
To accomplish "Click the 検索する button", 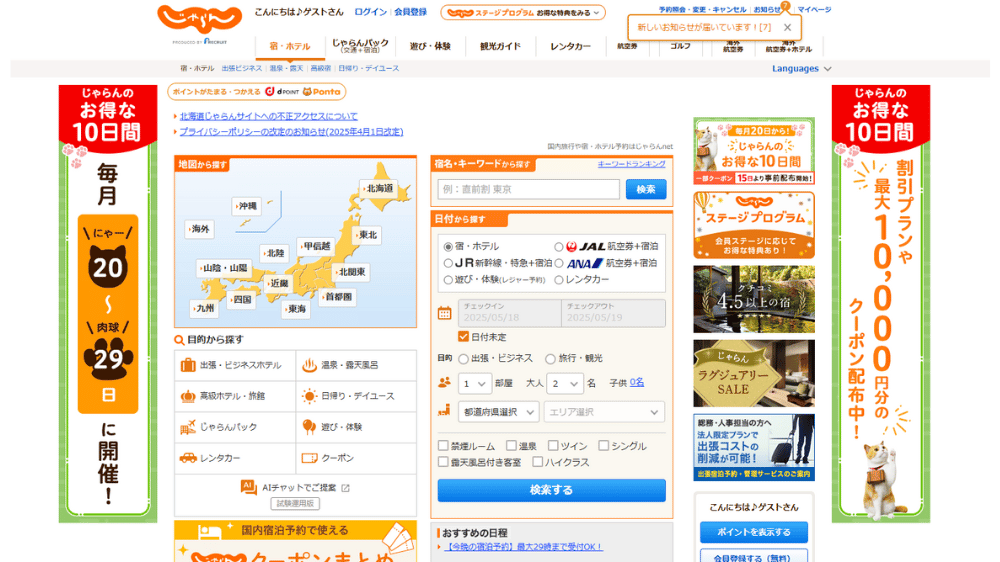I will click(x=552, y=490).
